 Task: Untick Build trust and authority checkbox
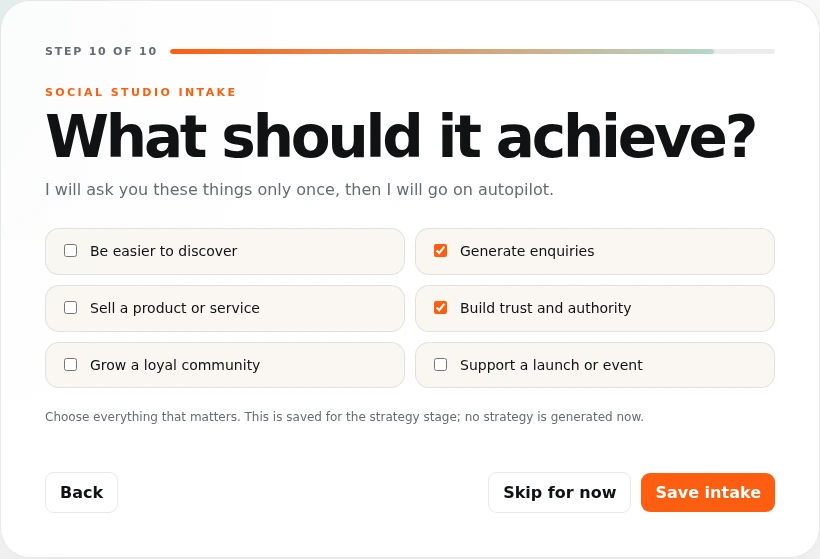(440, 308)
